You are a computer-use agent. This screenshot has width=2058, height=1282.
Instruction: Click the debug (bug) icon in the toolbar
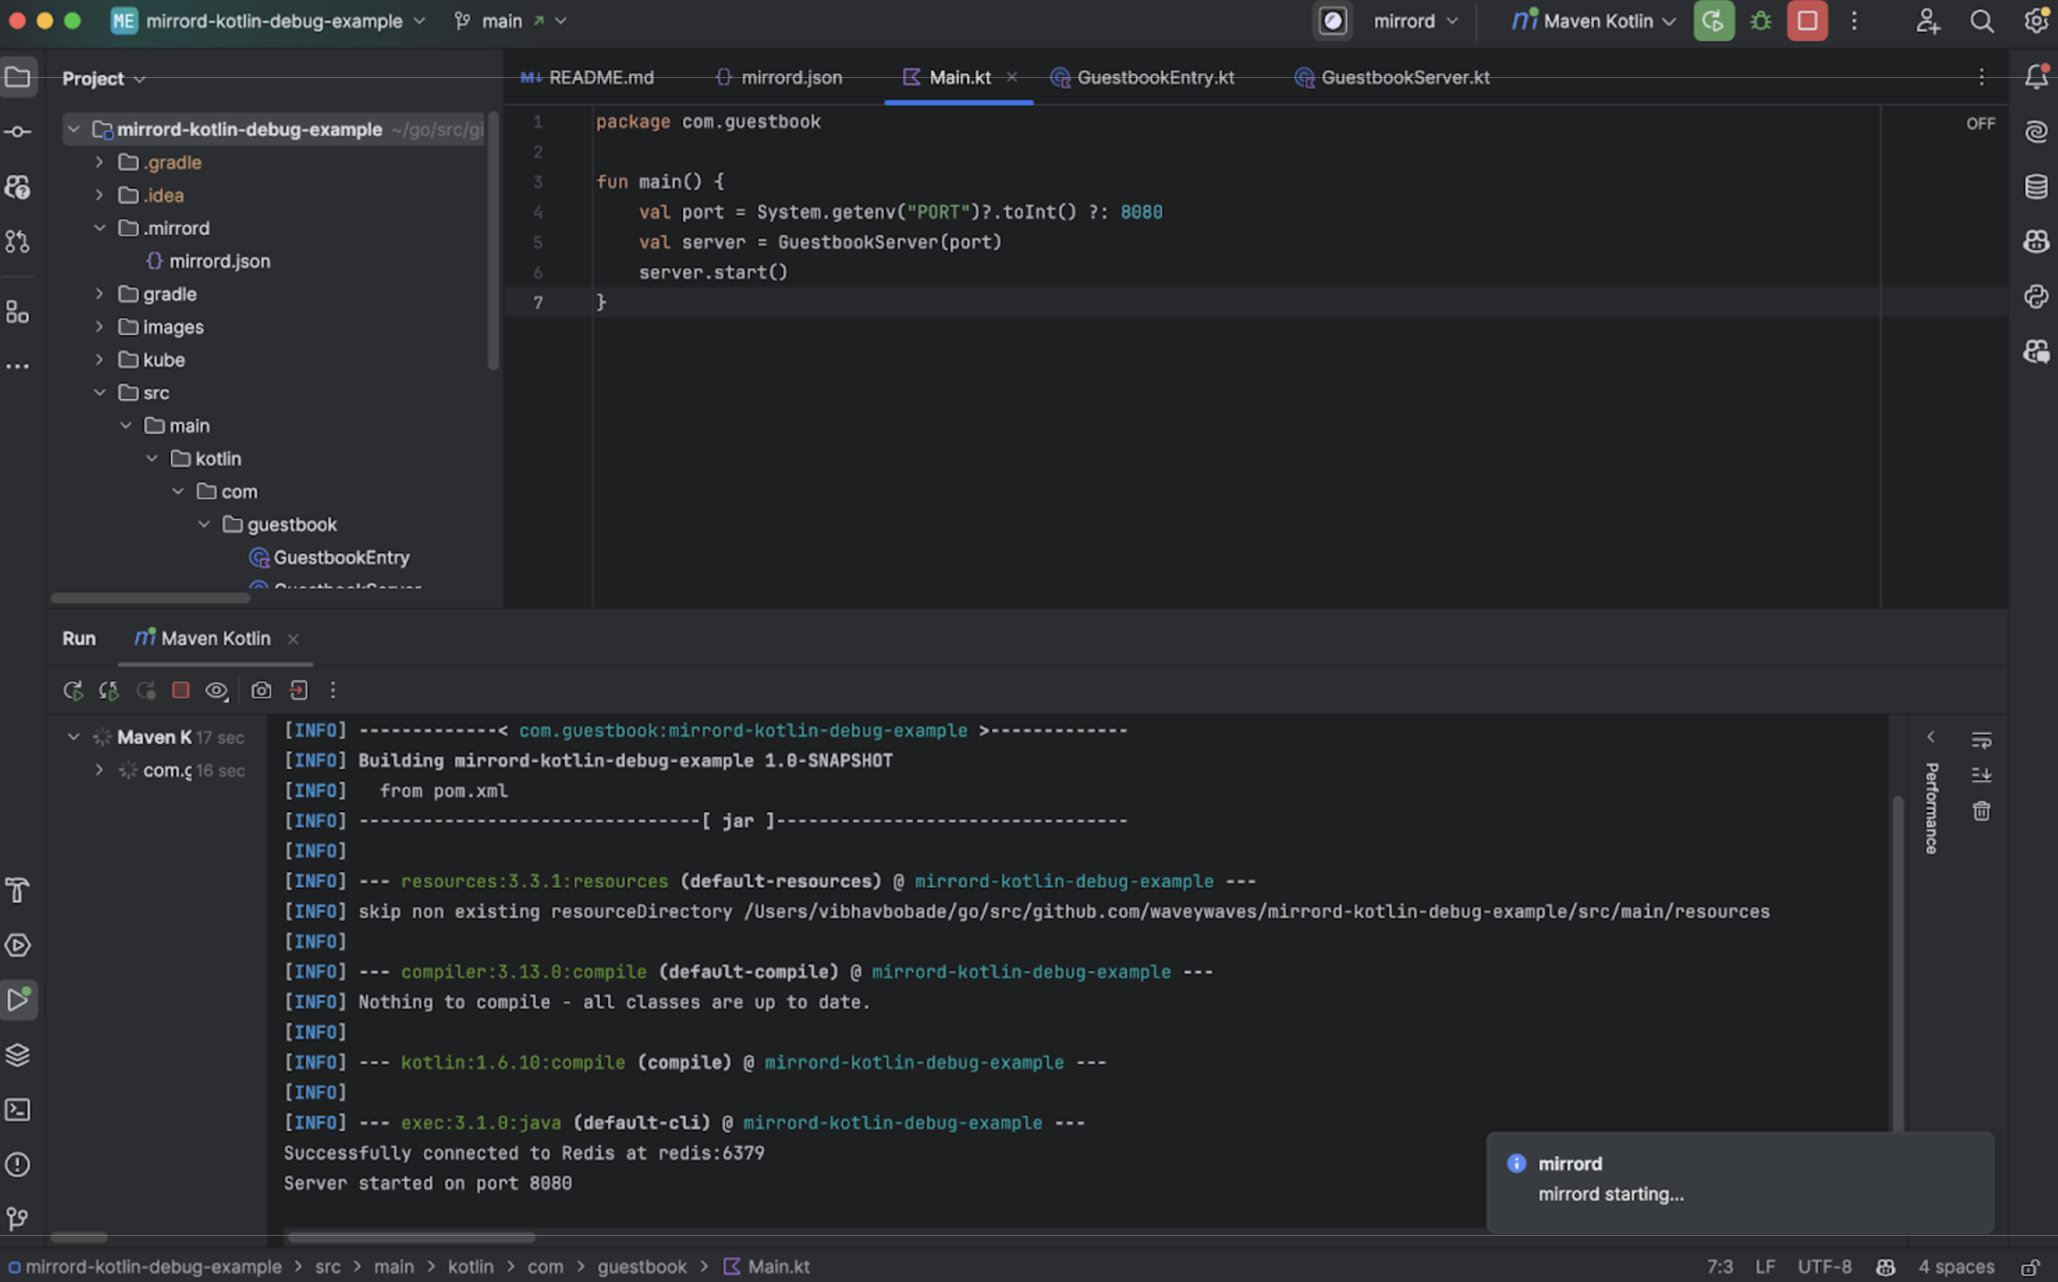point(1760,20)
